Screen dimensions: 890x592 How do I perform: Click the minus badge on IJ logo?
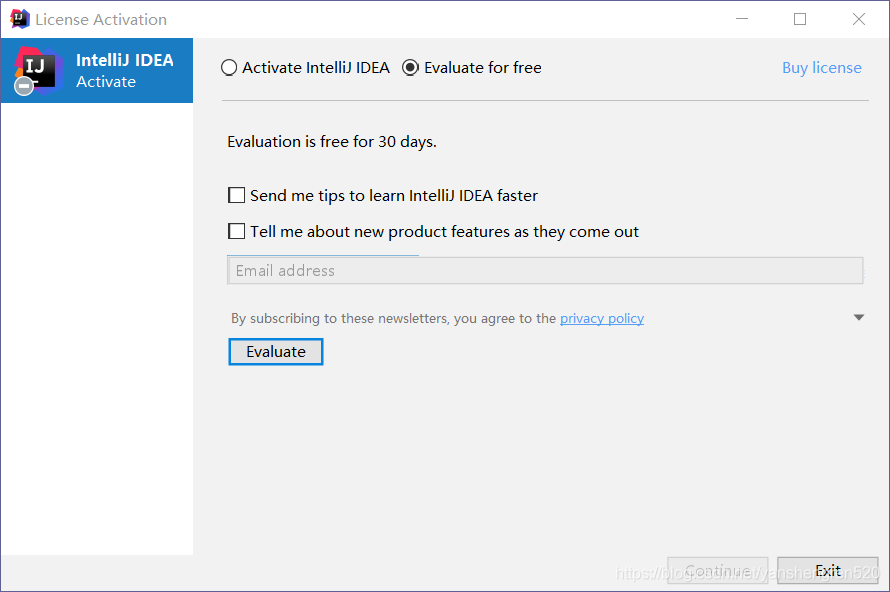24,87
